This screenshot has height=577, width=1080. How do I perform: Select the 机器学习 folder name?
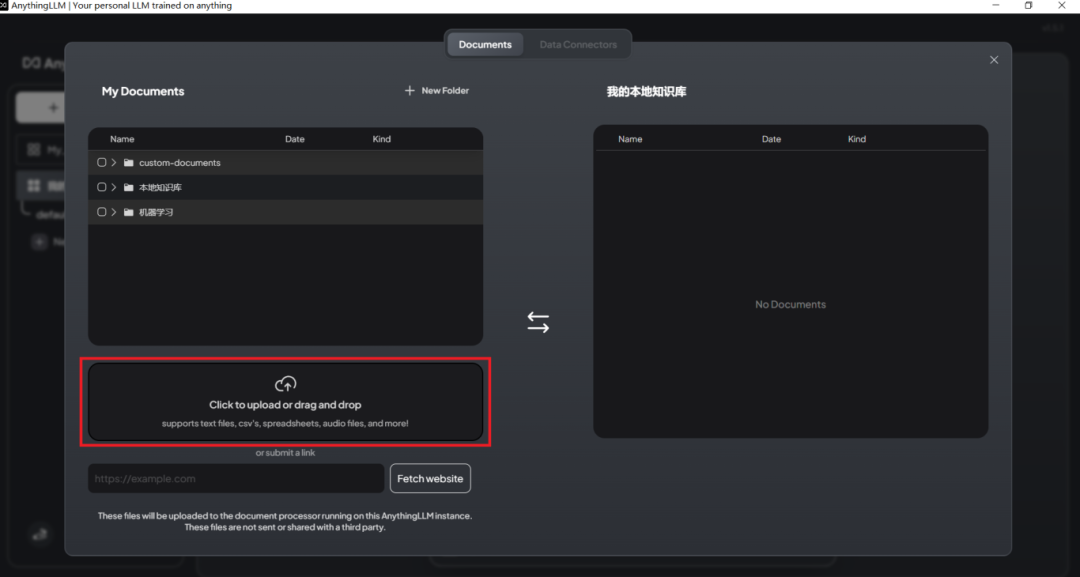(x=156, y=212)
